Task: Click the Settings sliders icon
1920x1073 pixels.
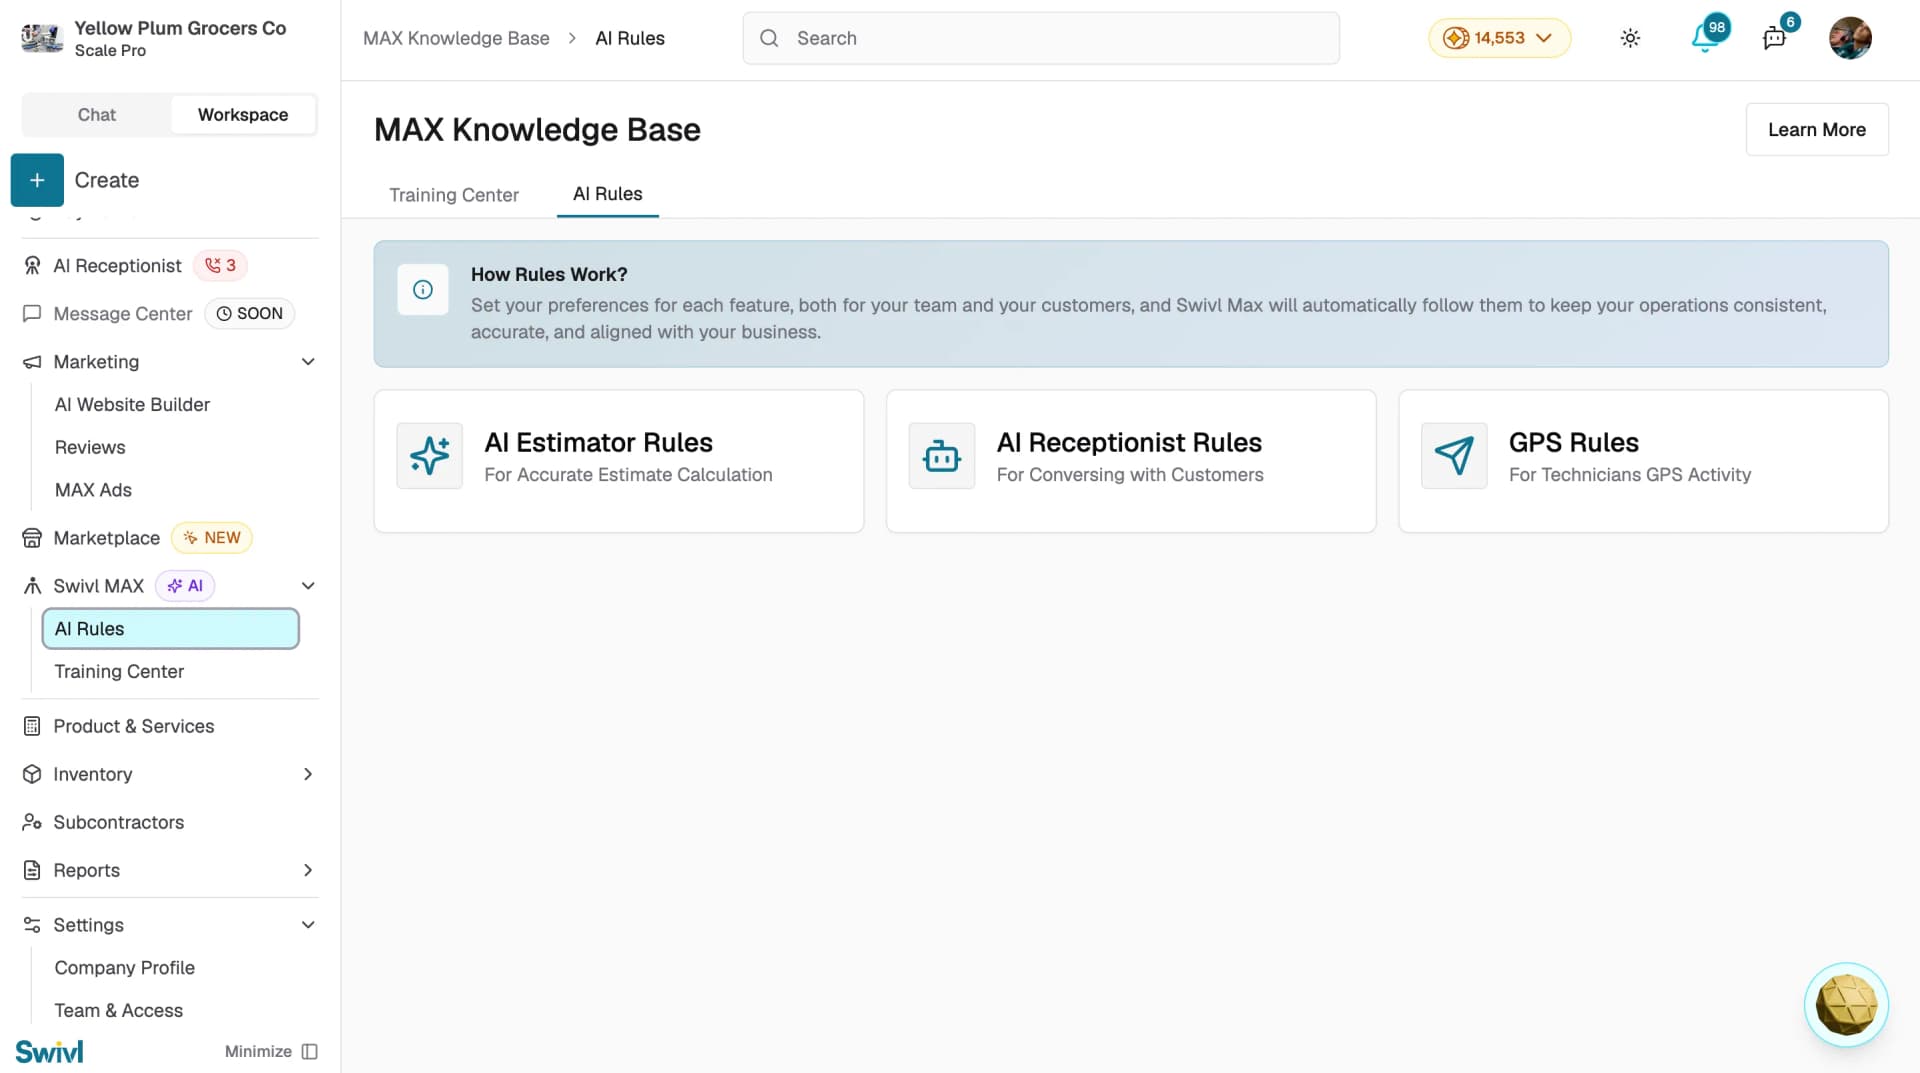Action: (32, 925)
